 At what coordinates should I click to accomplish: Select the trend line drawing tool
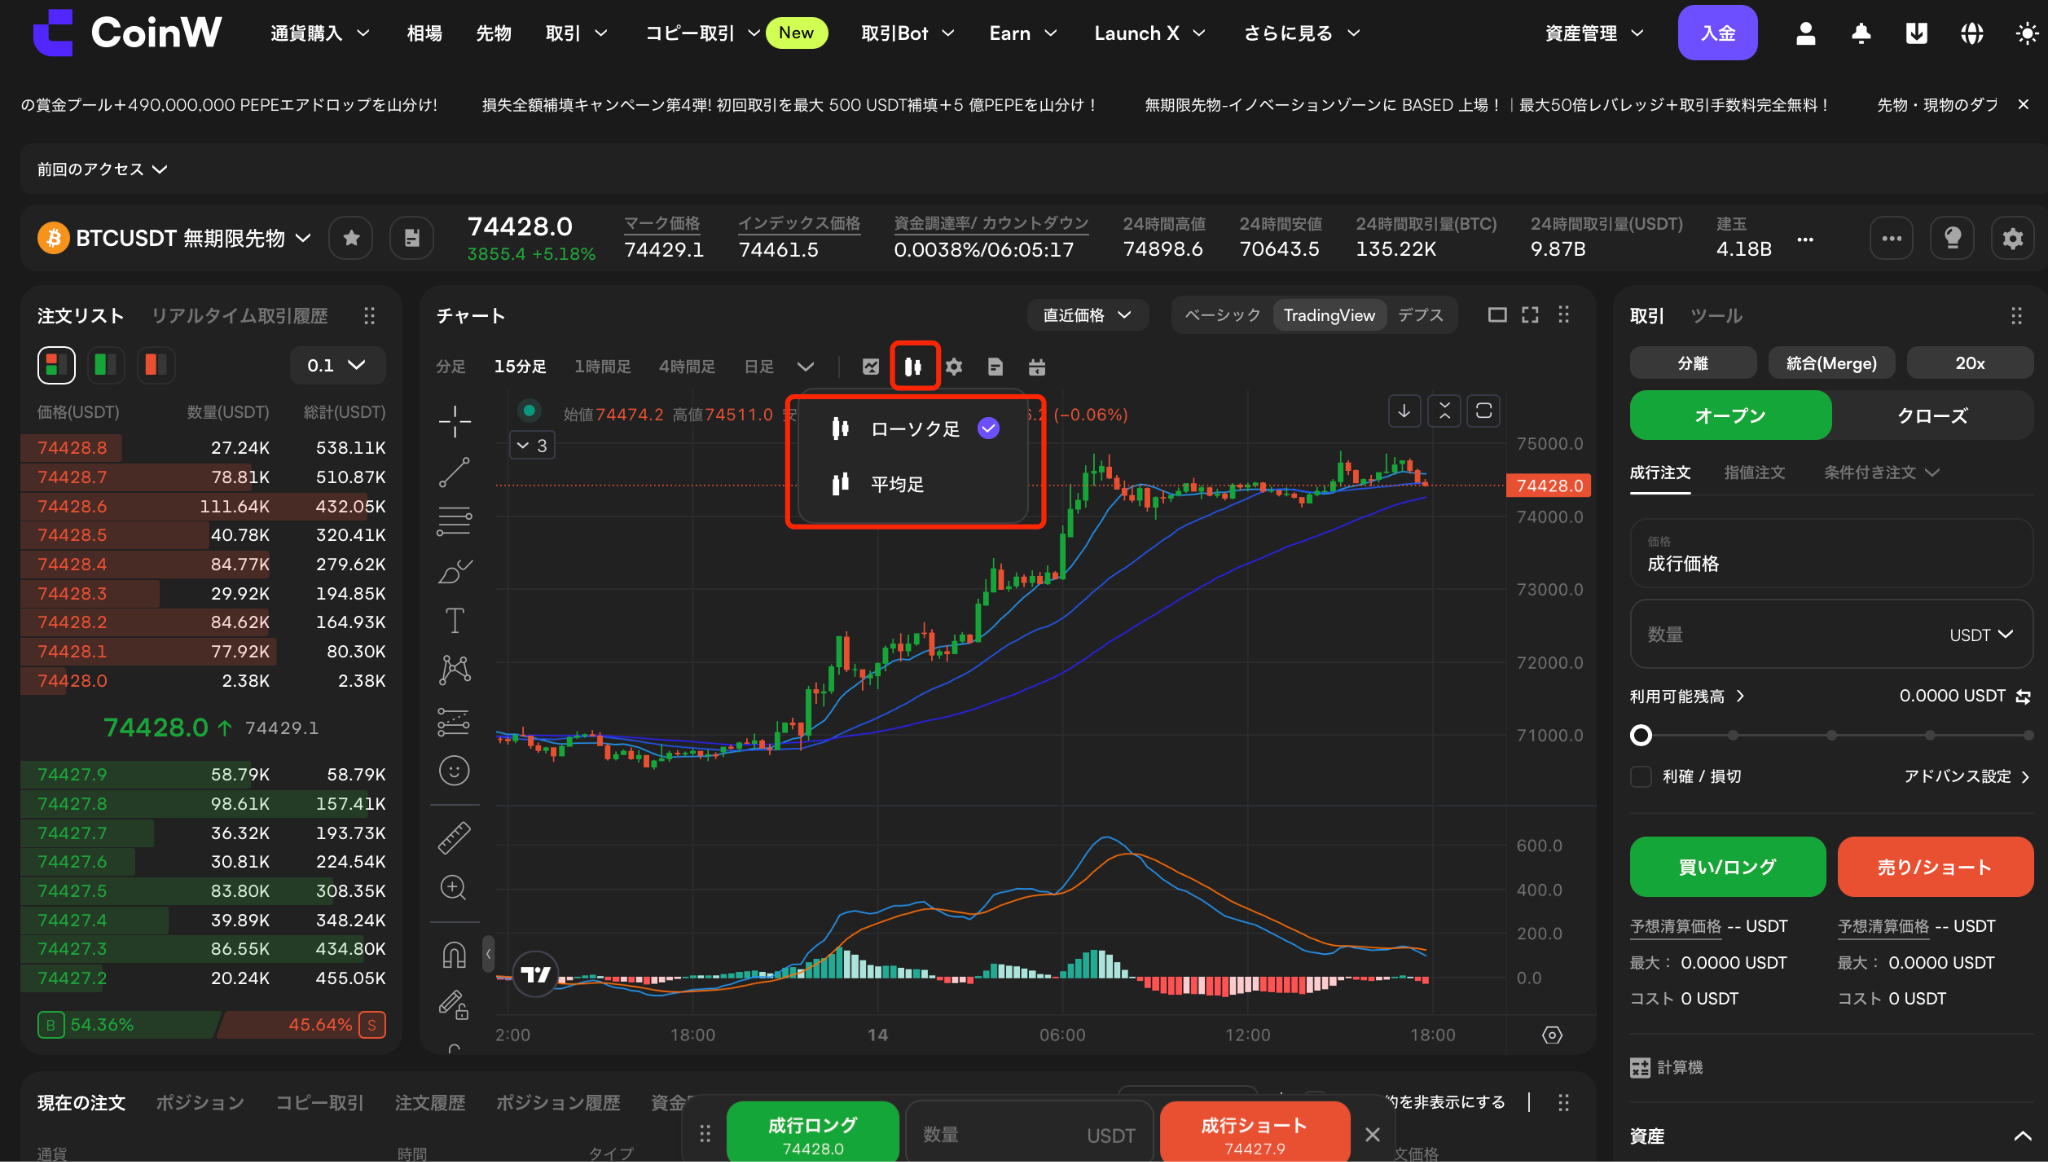click(x=454, y=472)
